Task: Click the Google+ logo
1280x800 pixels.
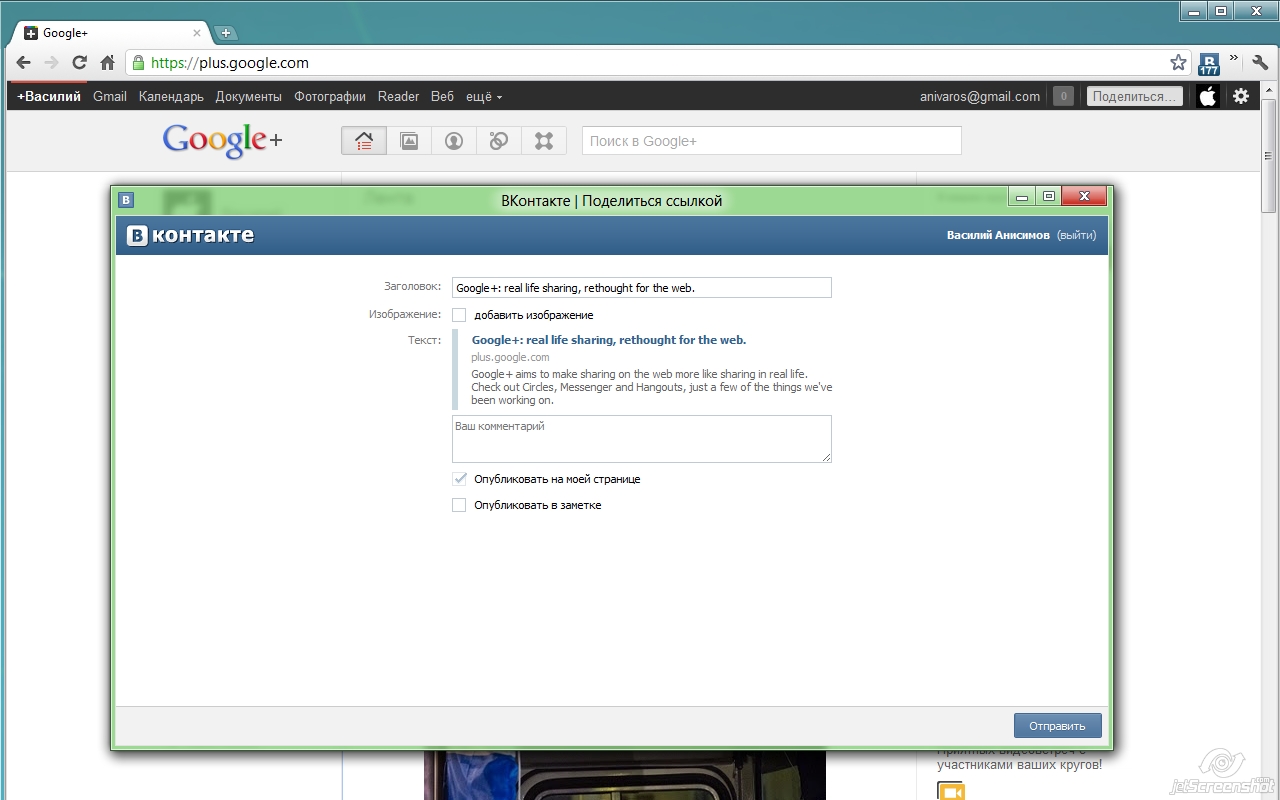Action: point(222,140)
